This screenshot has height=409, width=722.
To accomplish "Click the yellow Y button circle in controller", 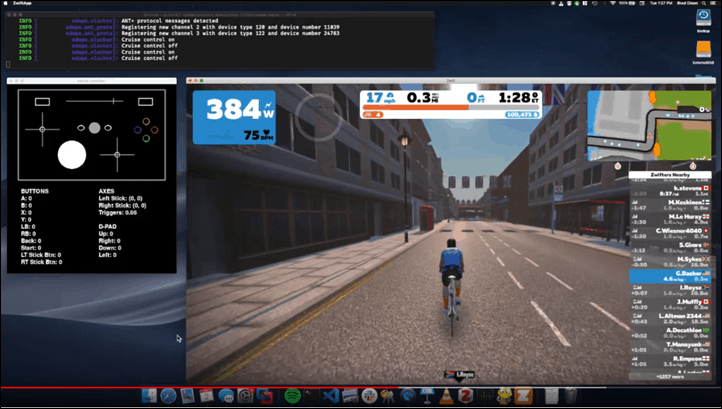I will pyautogui.click(x=146, y=122).
